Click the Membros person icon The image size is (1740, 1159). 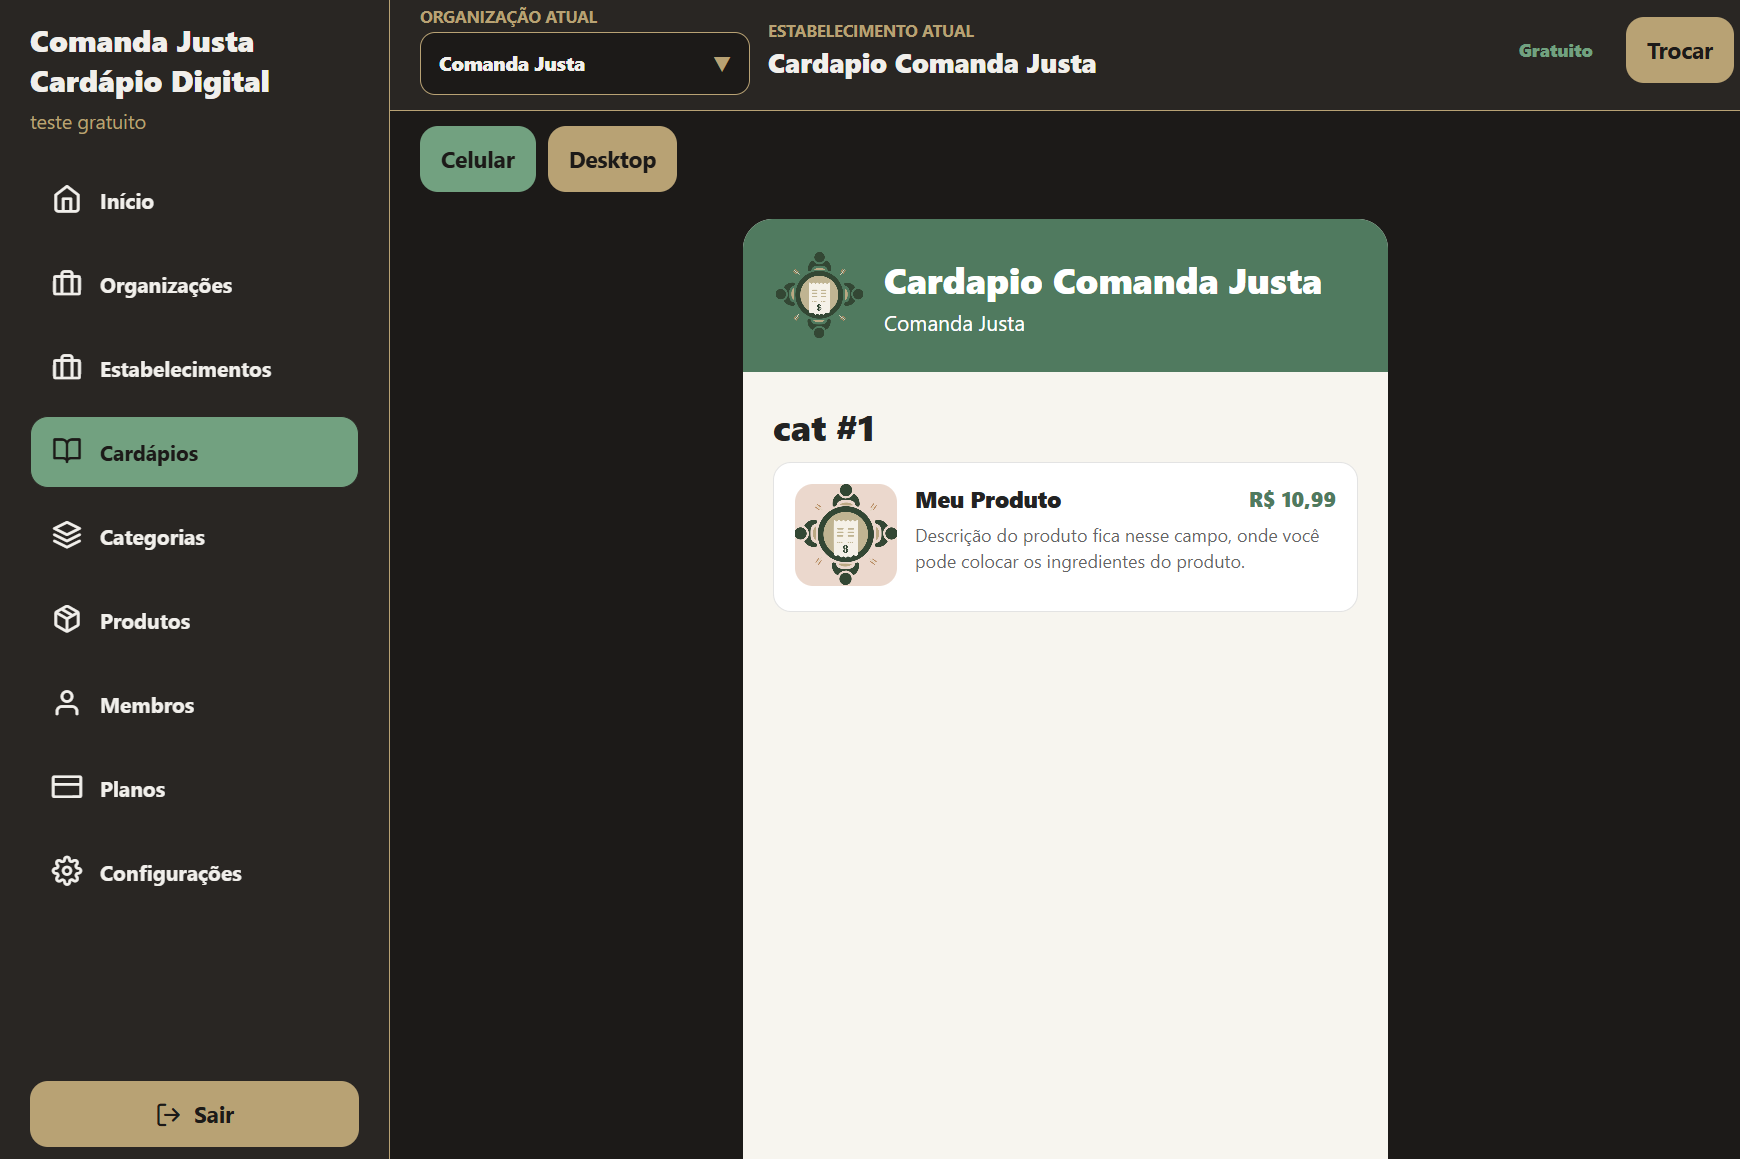coord(67,704)
